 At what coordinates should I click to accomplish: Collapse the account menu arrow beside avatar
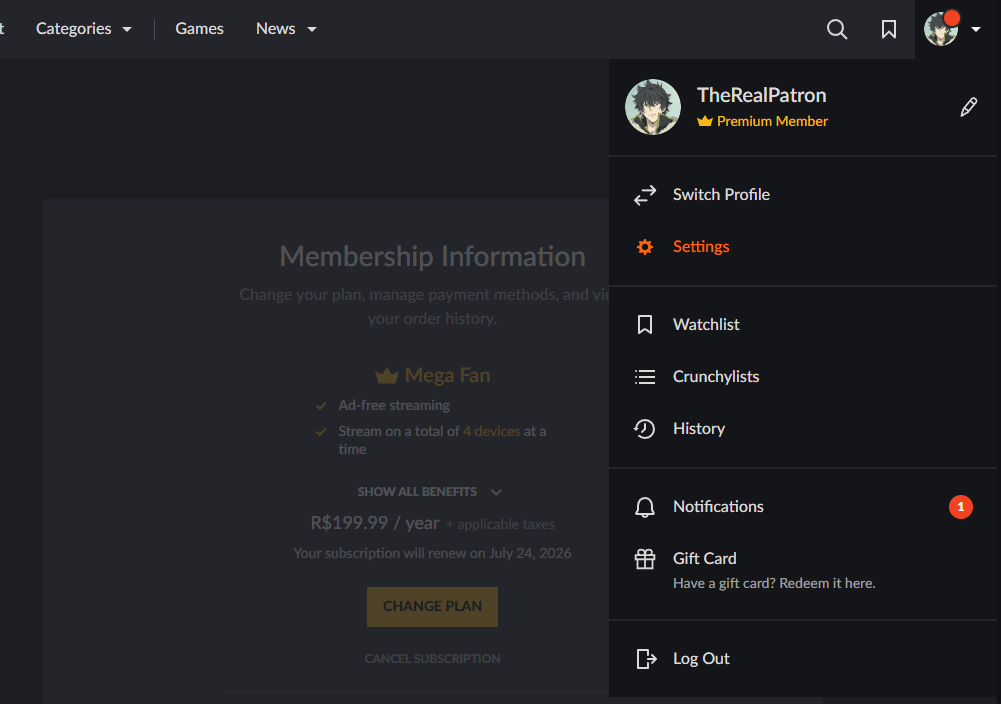976,30
